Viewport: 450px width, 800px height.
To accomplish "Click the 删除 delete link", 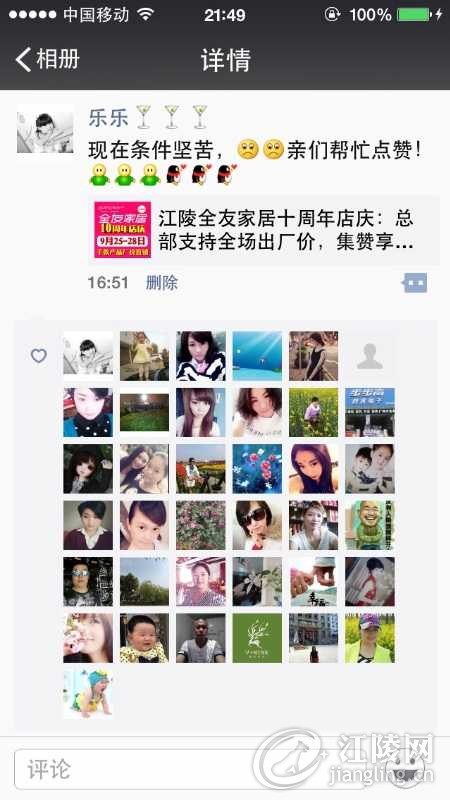I will click(x=162, y=283).
